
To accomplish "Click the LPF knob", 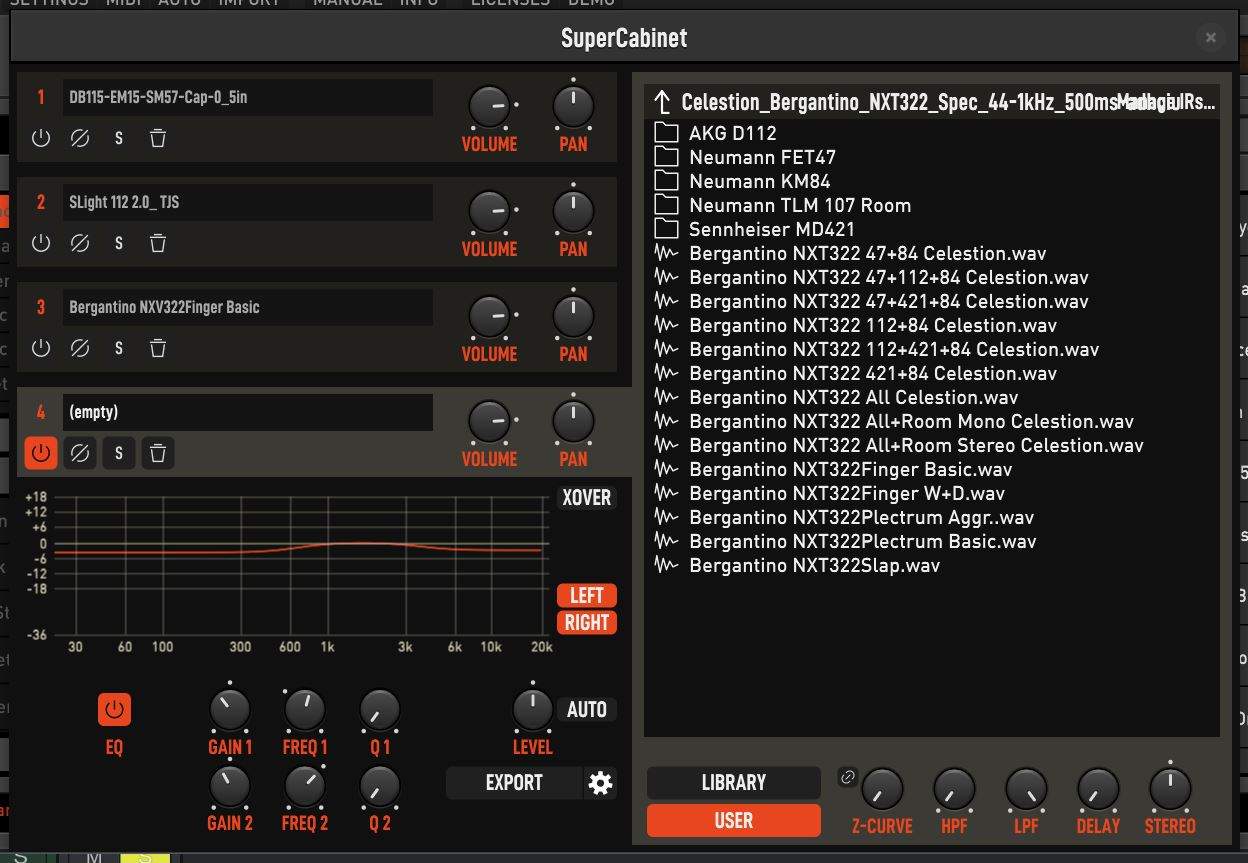I will (1026, 790).
